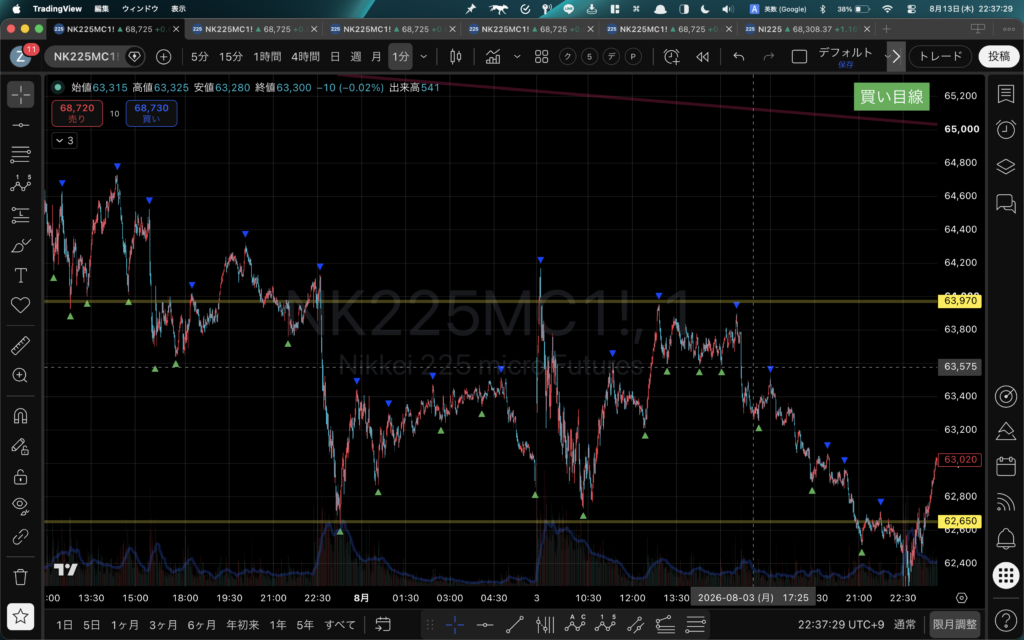Open the indicators menu

tap(493, 57)
